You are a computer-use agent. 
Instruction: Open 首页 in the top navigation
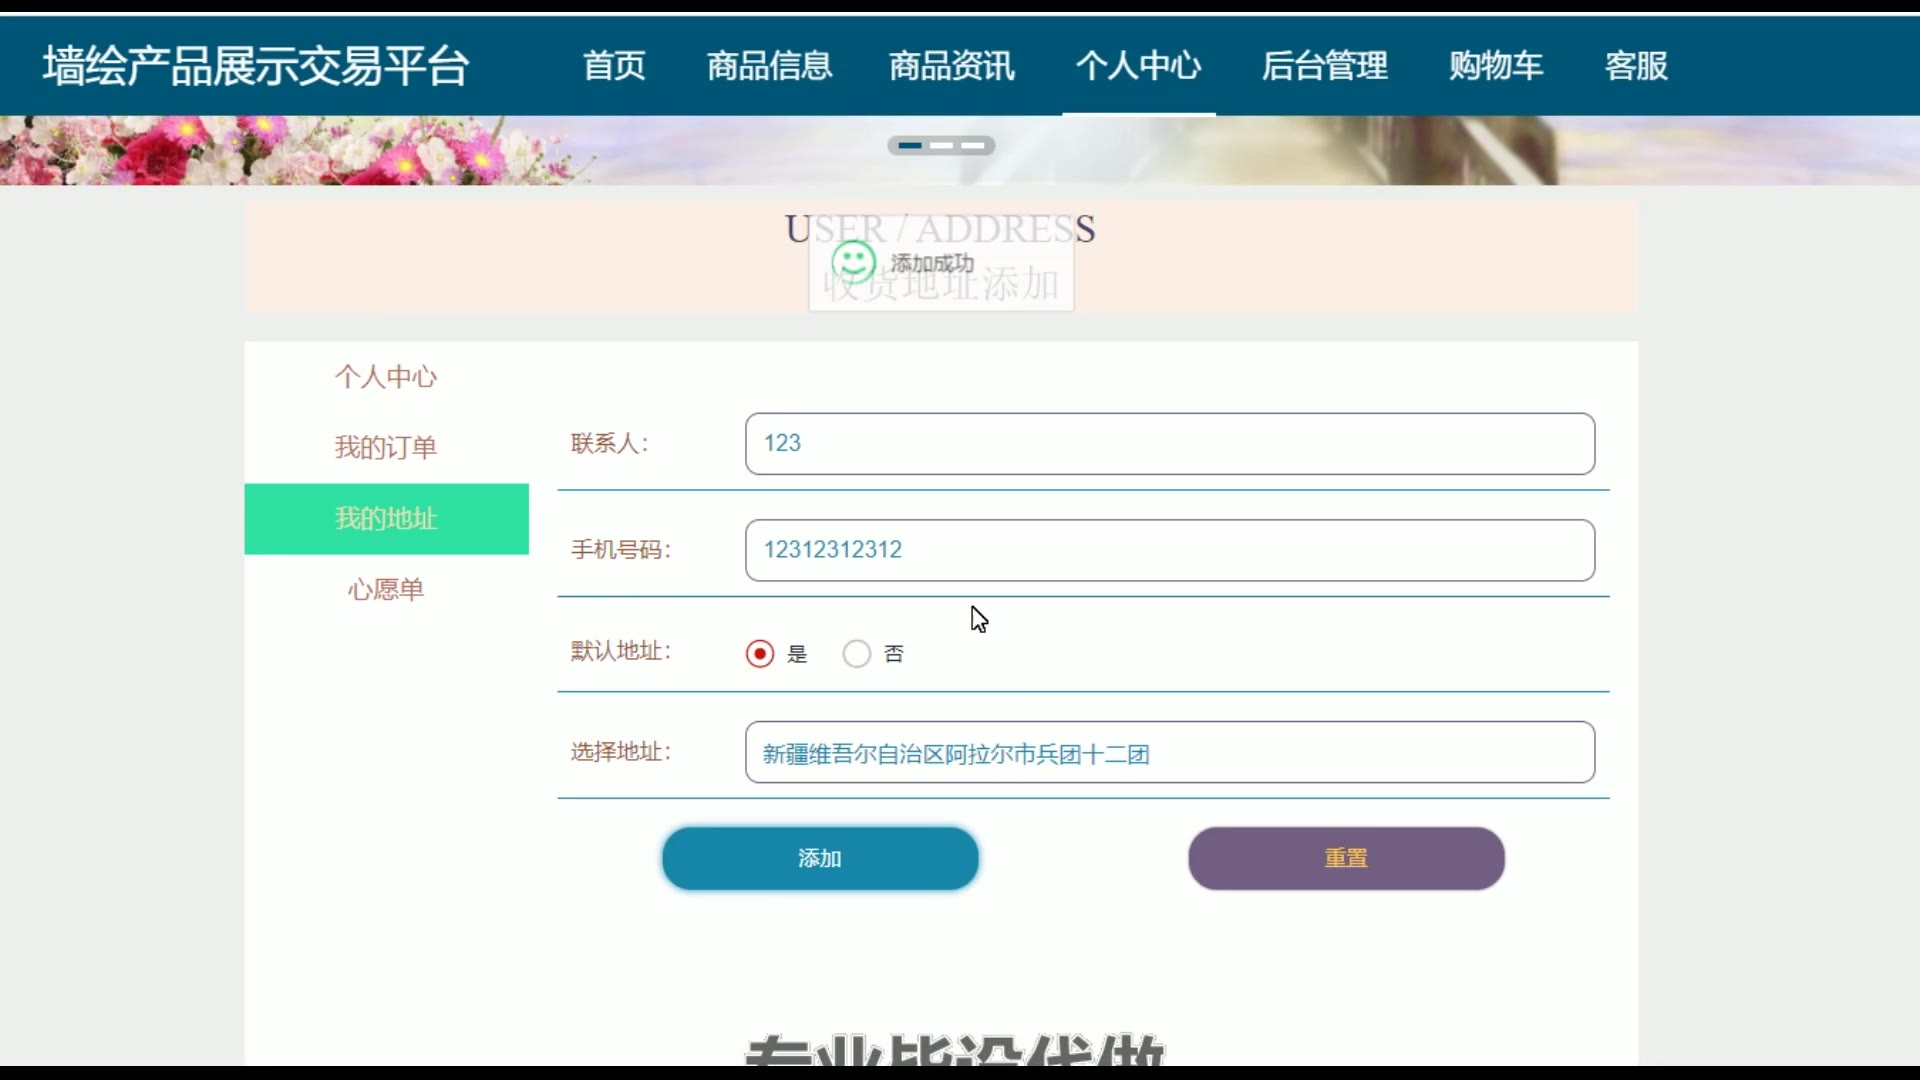point(614,66)
